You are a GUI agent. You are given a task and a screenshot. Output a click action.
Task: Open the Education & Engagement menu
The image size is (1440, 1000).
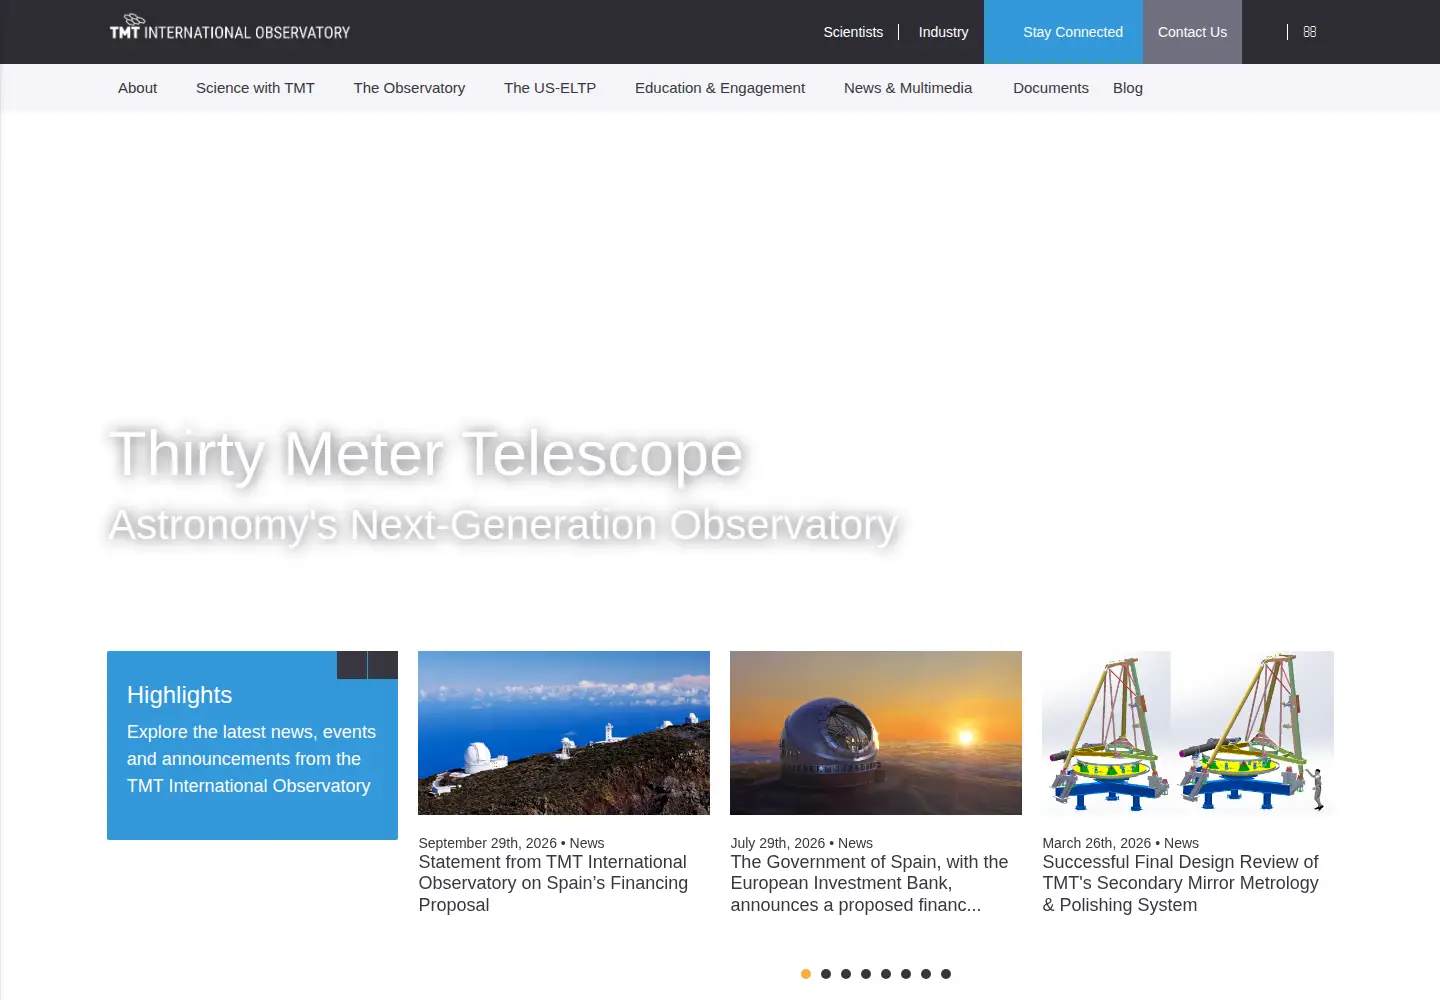pyautogui.click(x=720, y=88)
